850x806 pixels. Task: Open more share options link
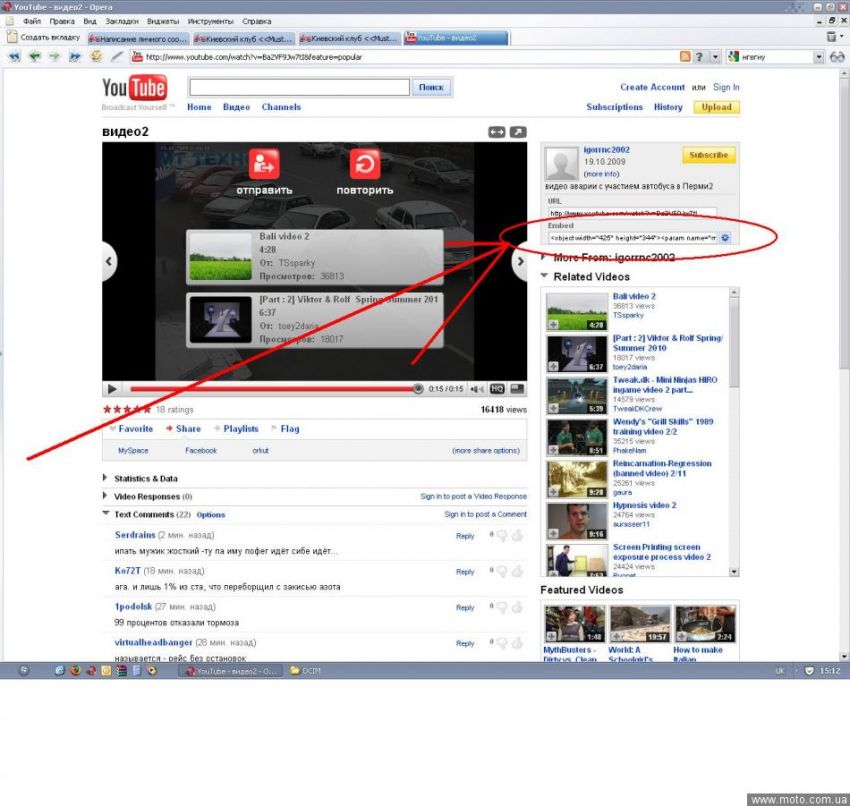486,450
